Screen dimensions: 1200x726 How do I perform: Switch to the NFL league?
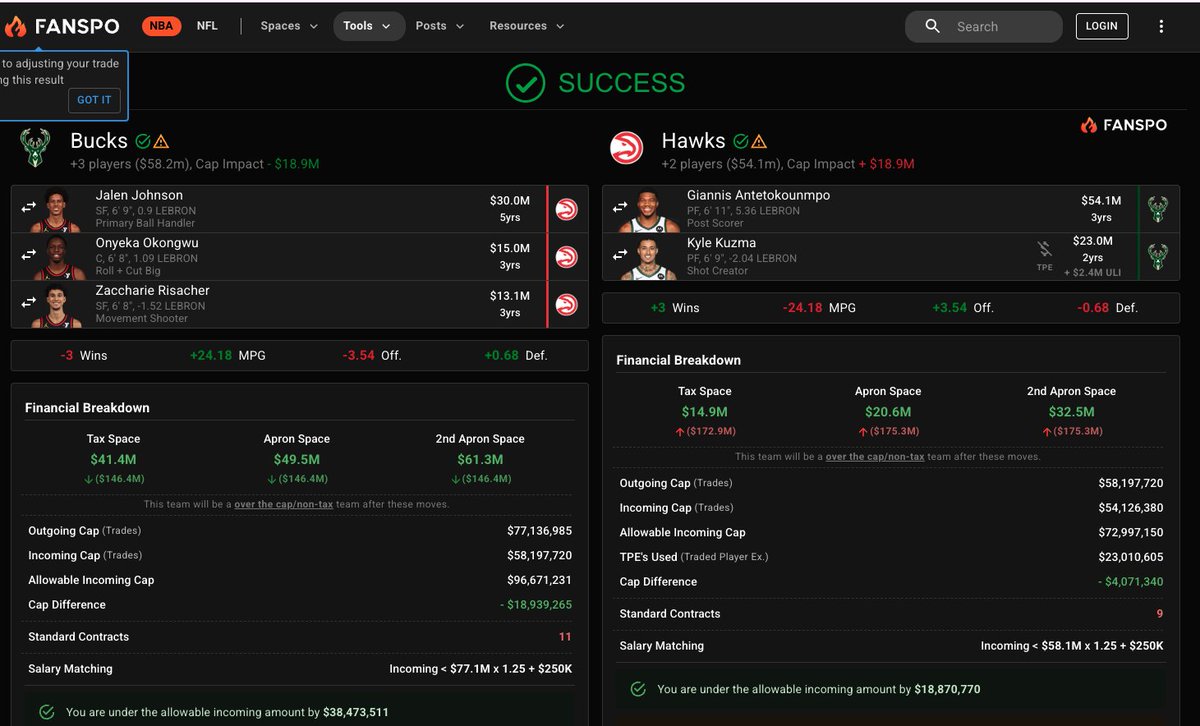207,26
